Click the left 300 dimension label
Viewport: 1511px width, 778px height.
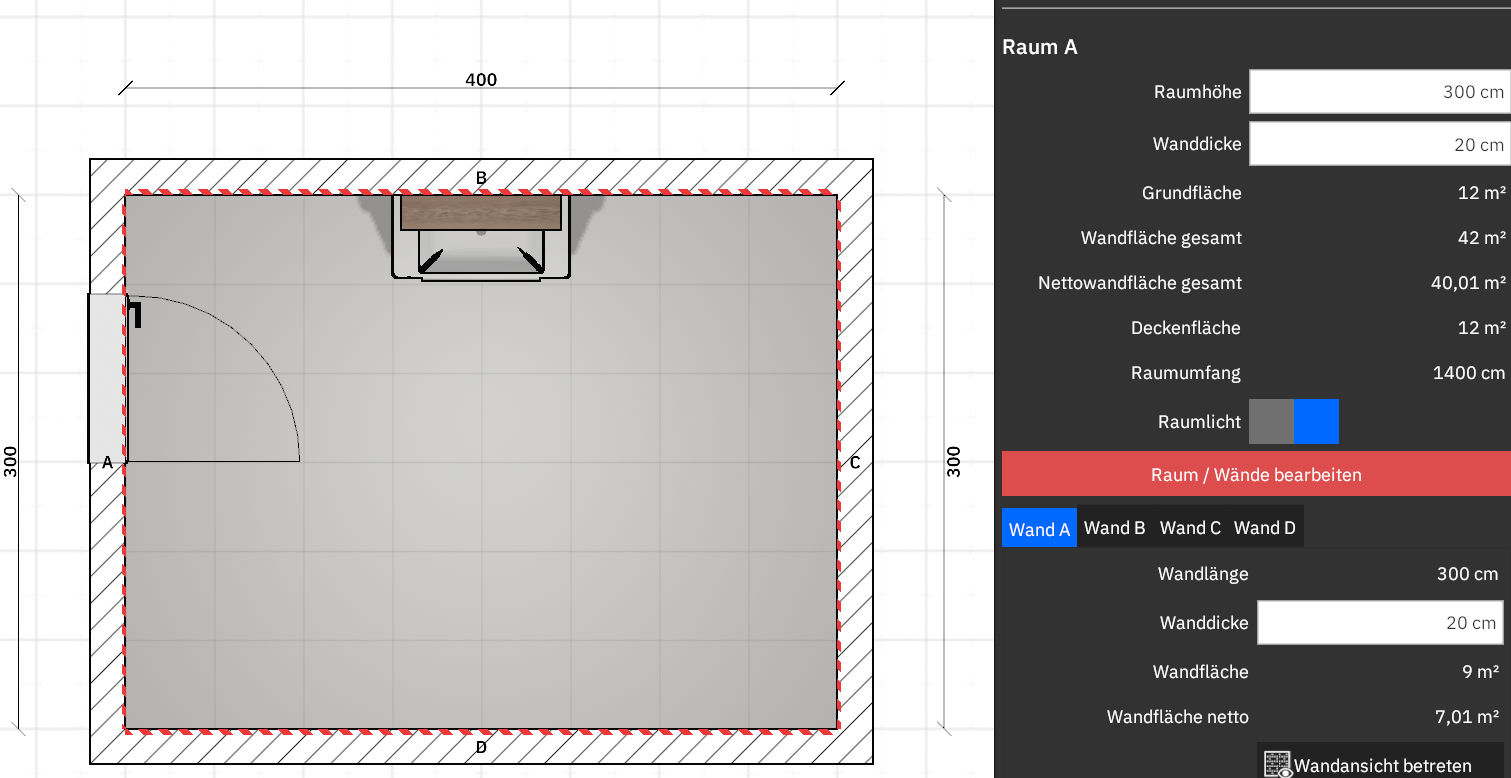point(10,461)
